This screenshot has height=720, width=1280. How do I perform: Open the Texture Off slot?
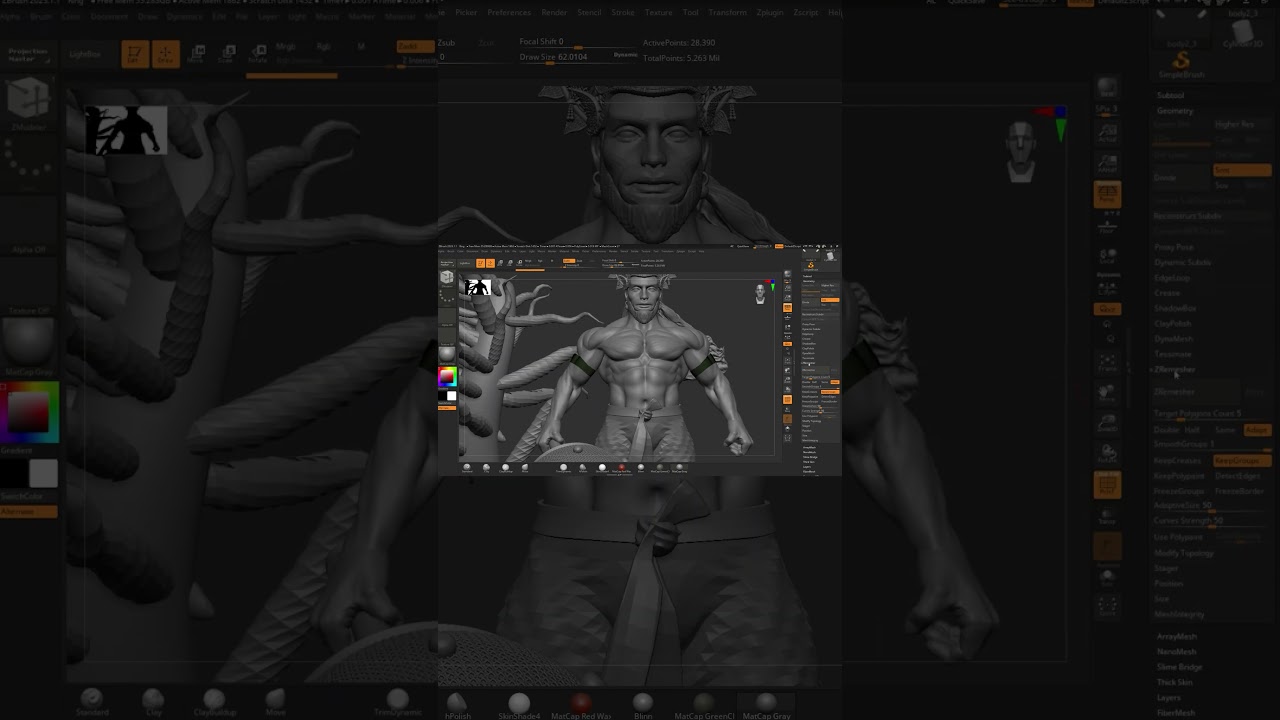pyautogui.click(x=29, y=285)
